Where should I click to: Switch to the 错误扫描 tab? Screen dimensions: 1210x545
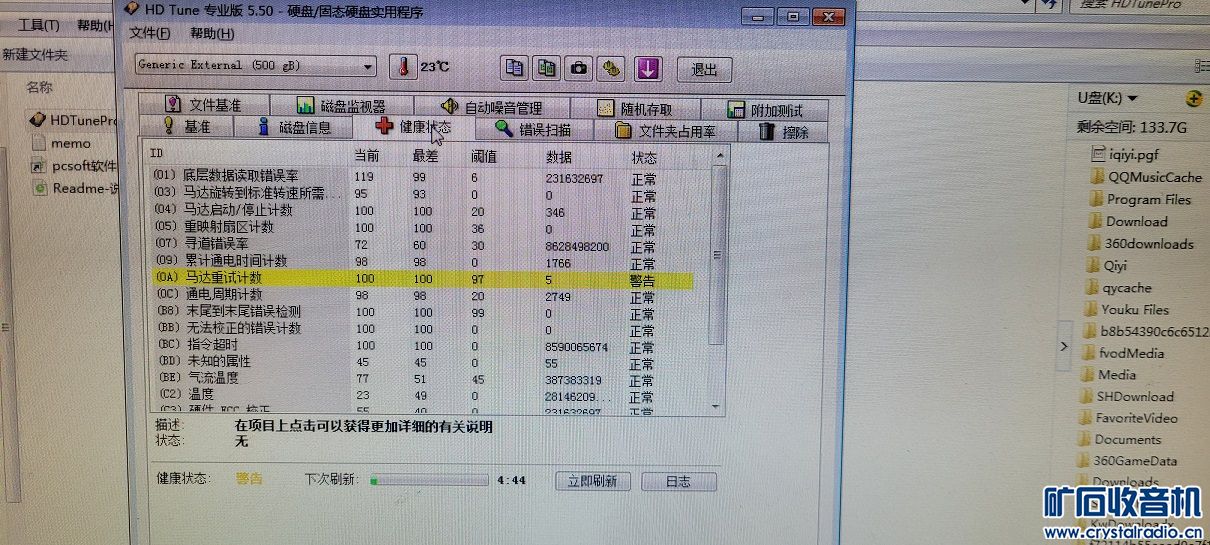coord(533,130)
